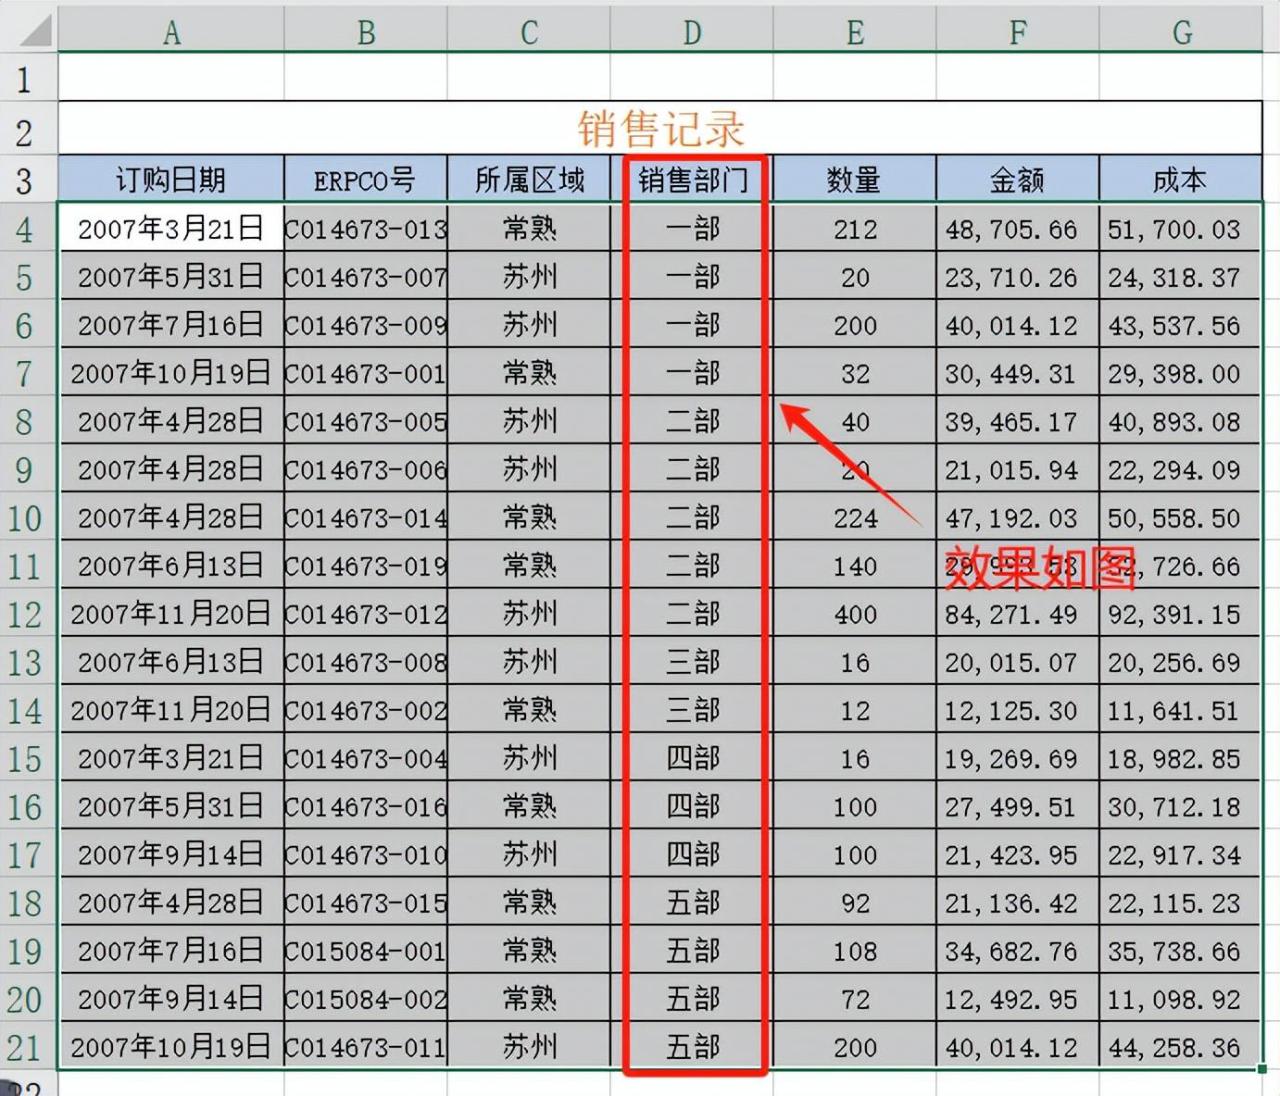Viewport: 1280px width, 1096px height.
Task: Select 五部 cell in row 18
Action: tap(692, 902)
